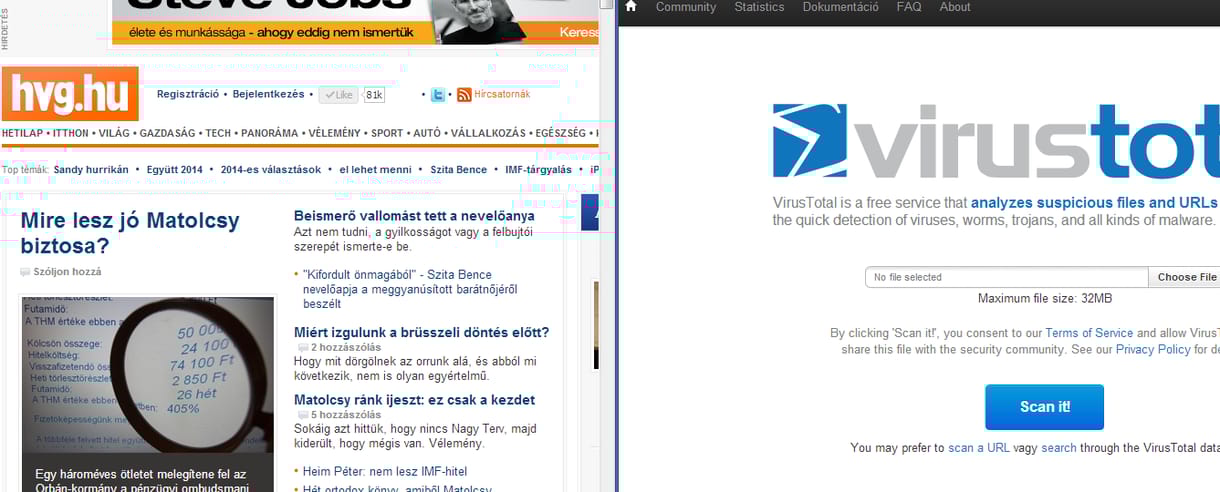
Task: Open top topic IMF-tárgyalás
Action: pyautogui.click(x=538, y=170)
